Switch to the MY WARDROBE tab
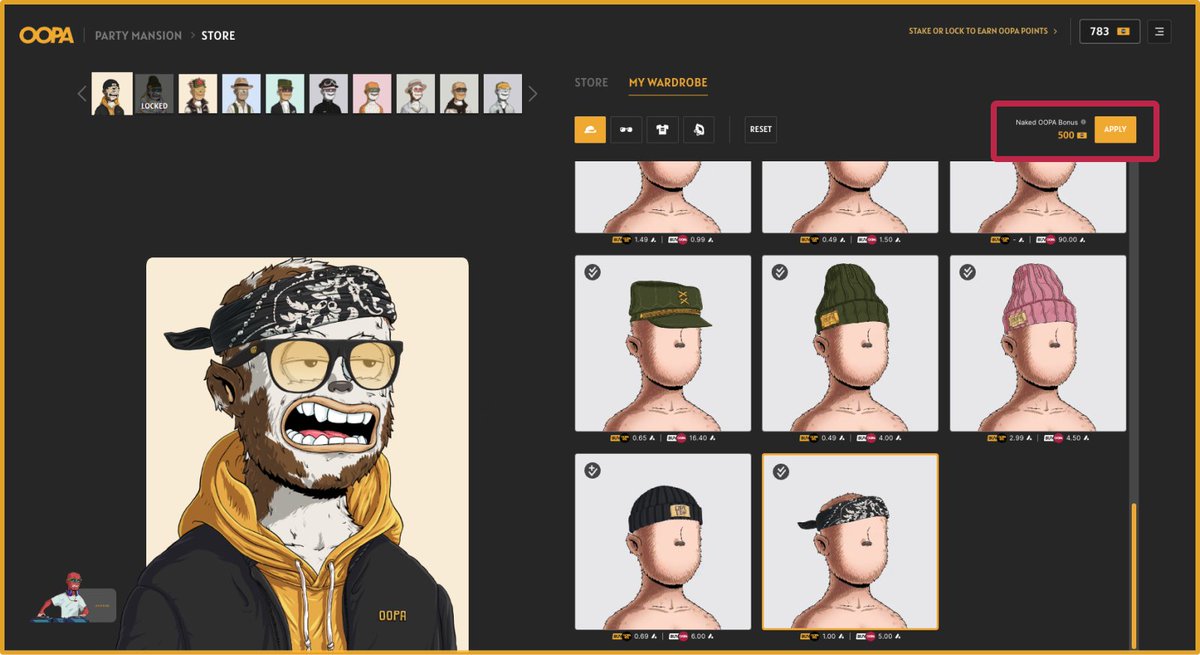 click(668, 82)
